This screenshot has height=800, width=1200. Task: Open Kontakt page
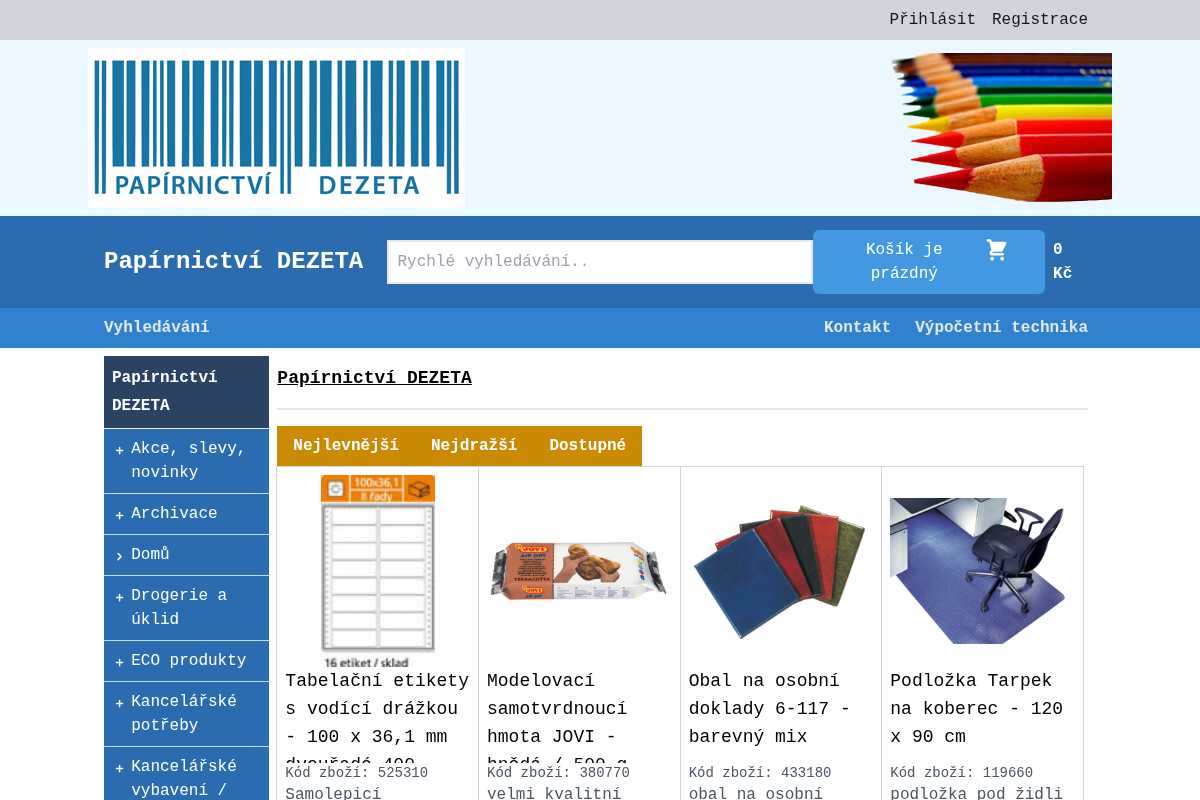(x=857, y=328)
